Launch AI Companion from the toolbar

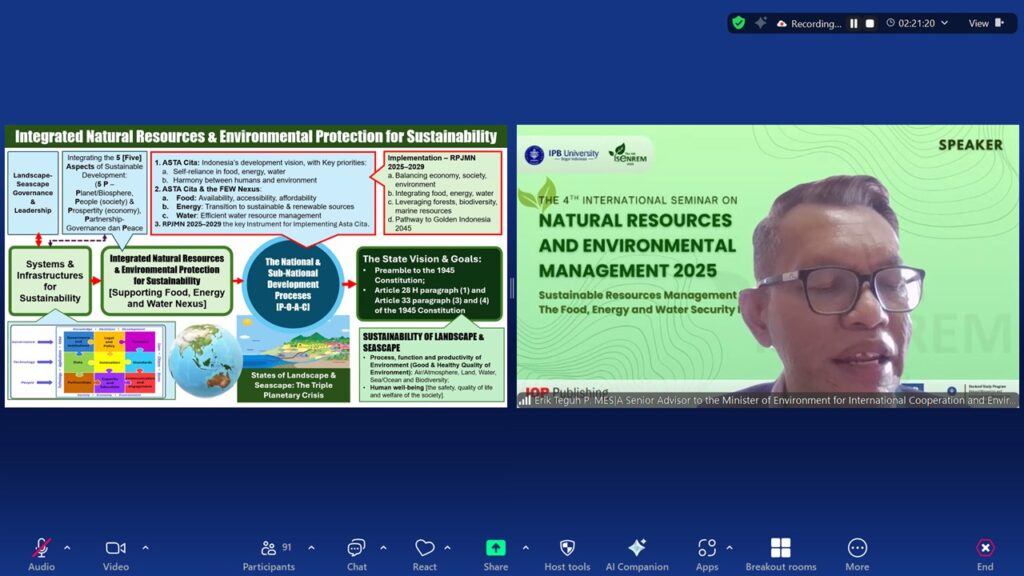(637, 549)
